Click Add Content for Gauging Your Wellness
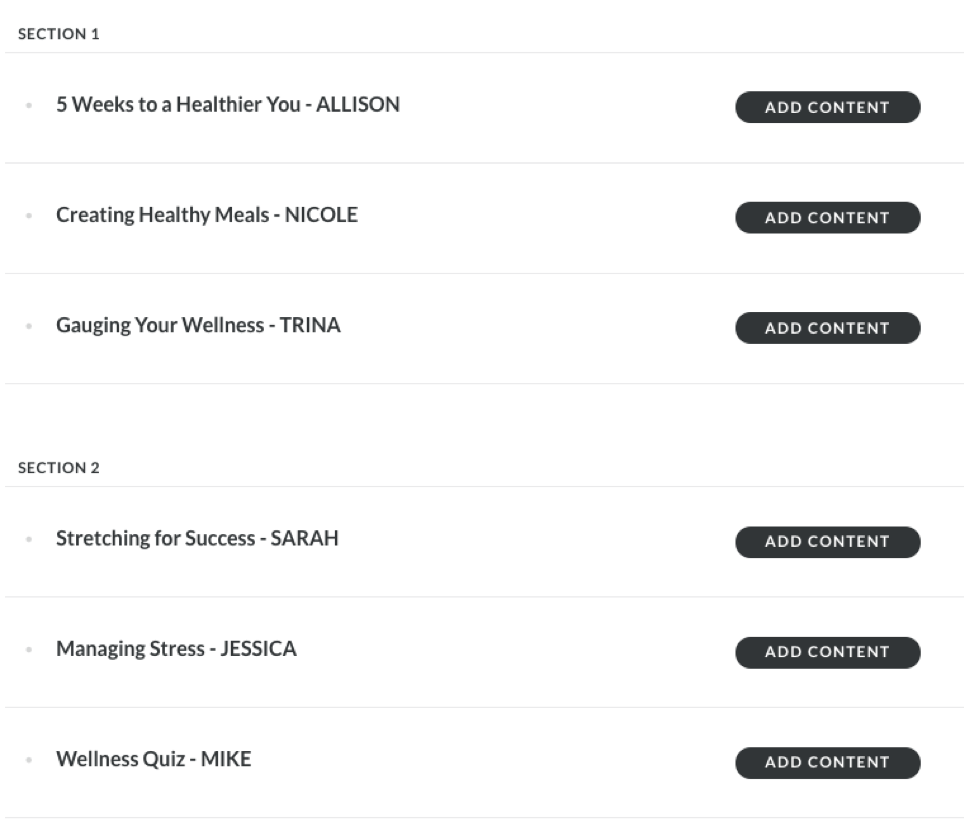This screenshot has width=964, height=829. point(827,328)
